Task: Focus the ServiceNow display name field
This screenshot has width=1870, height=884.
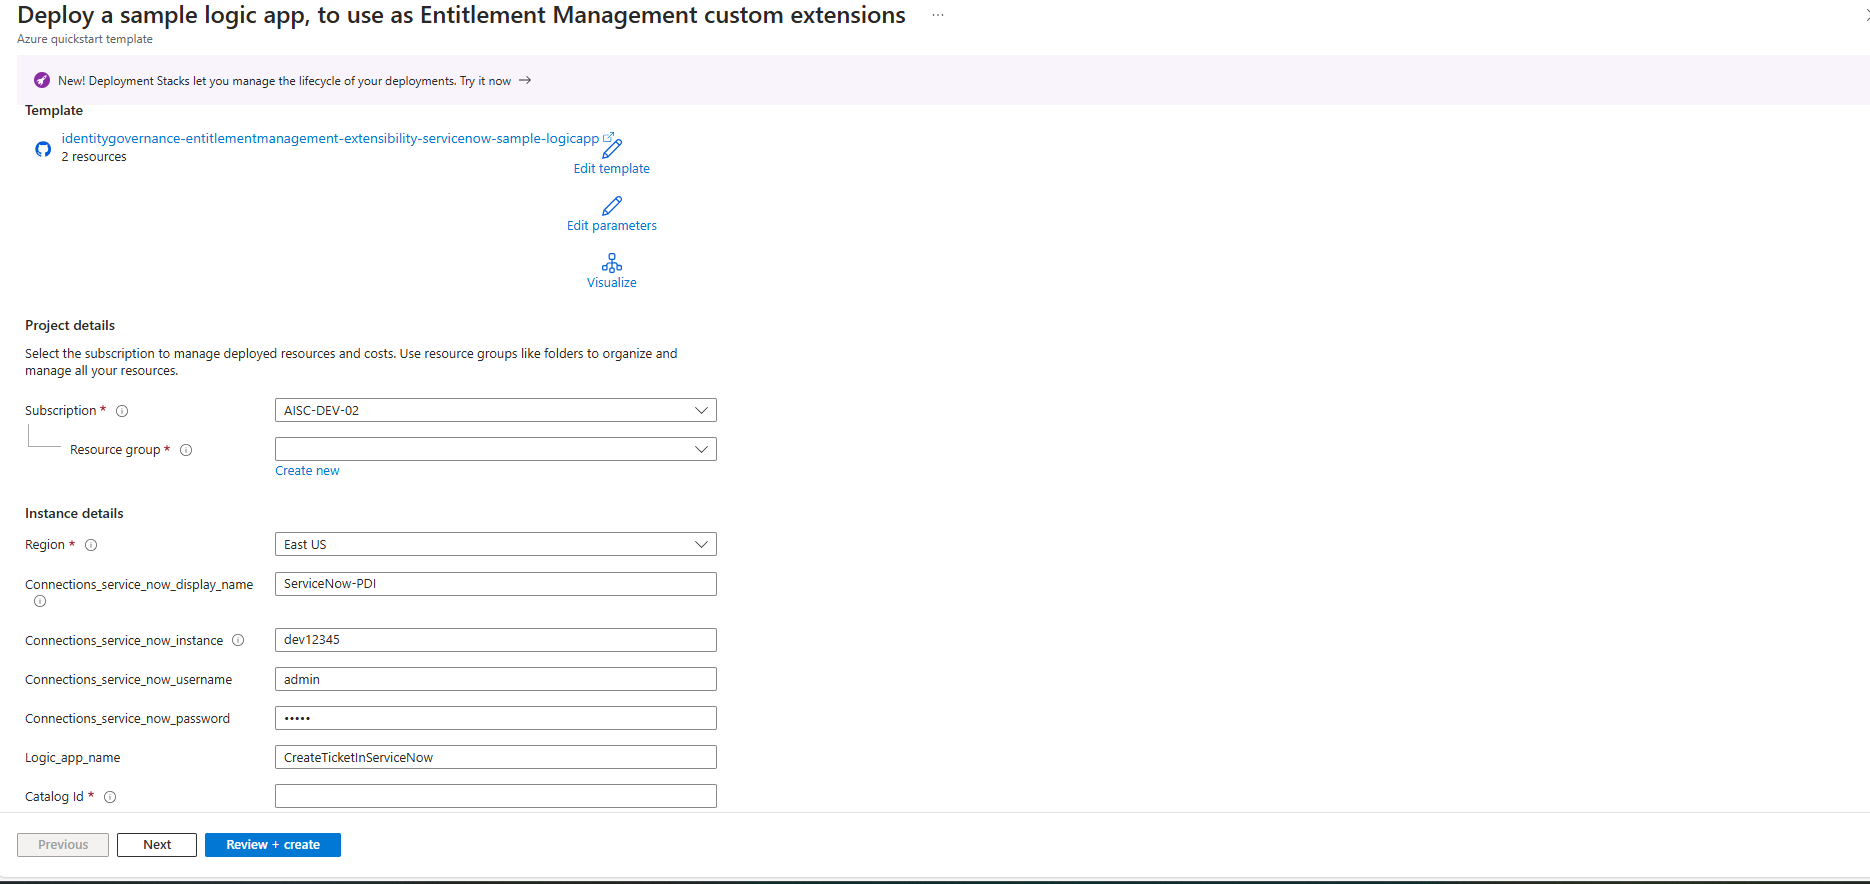Action: point(496,584)
